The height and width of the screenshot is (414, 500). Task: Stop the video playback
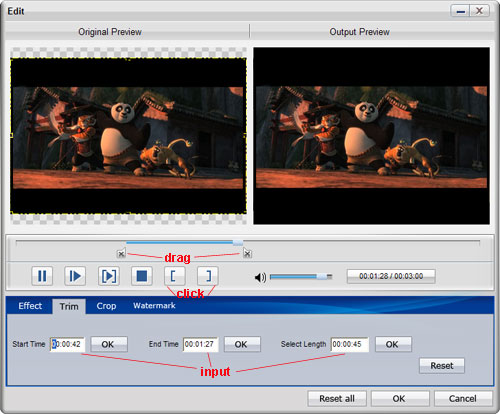[142, 276]
